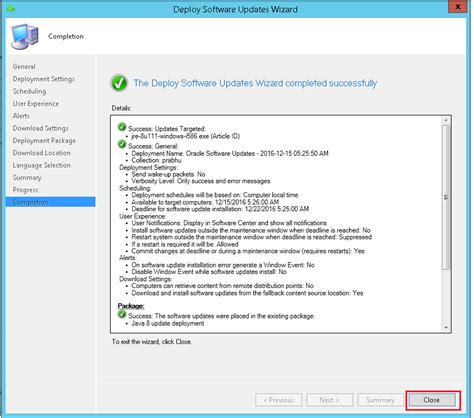
Task: Go to the Scheduling step
Action: click(x=29, y=91)
